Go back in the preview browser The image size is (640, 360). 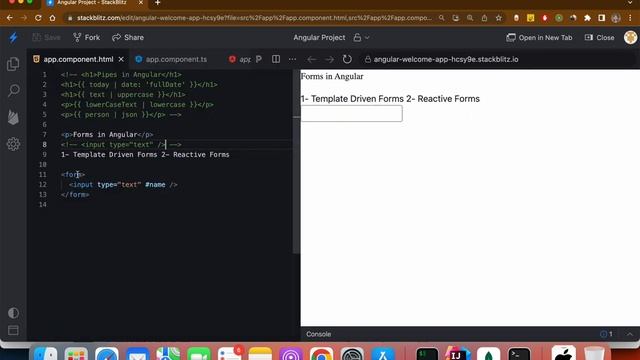tap(312, 59)
